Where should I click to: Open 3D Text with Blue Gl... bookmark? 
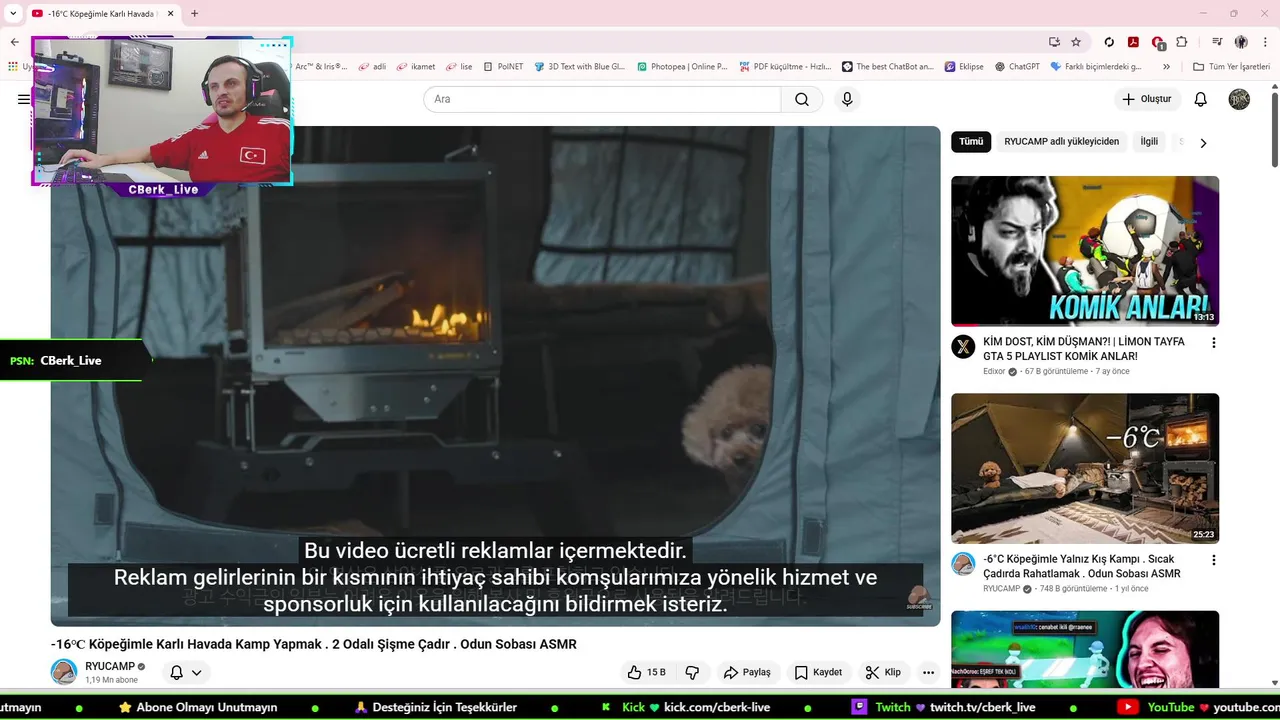pos(579,67)
